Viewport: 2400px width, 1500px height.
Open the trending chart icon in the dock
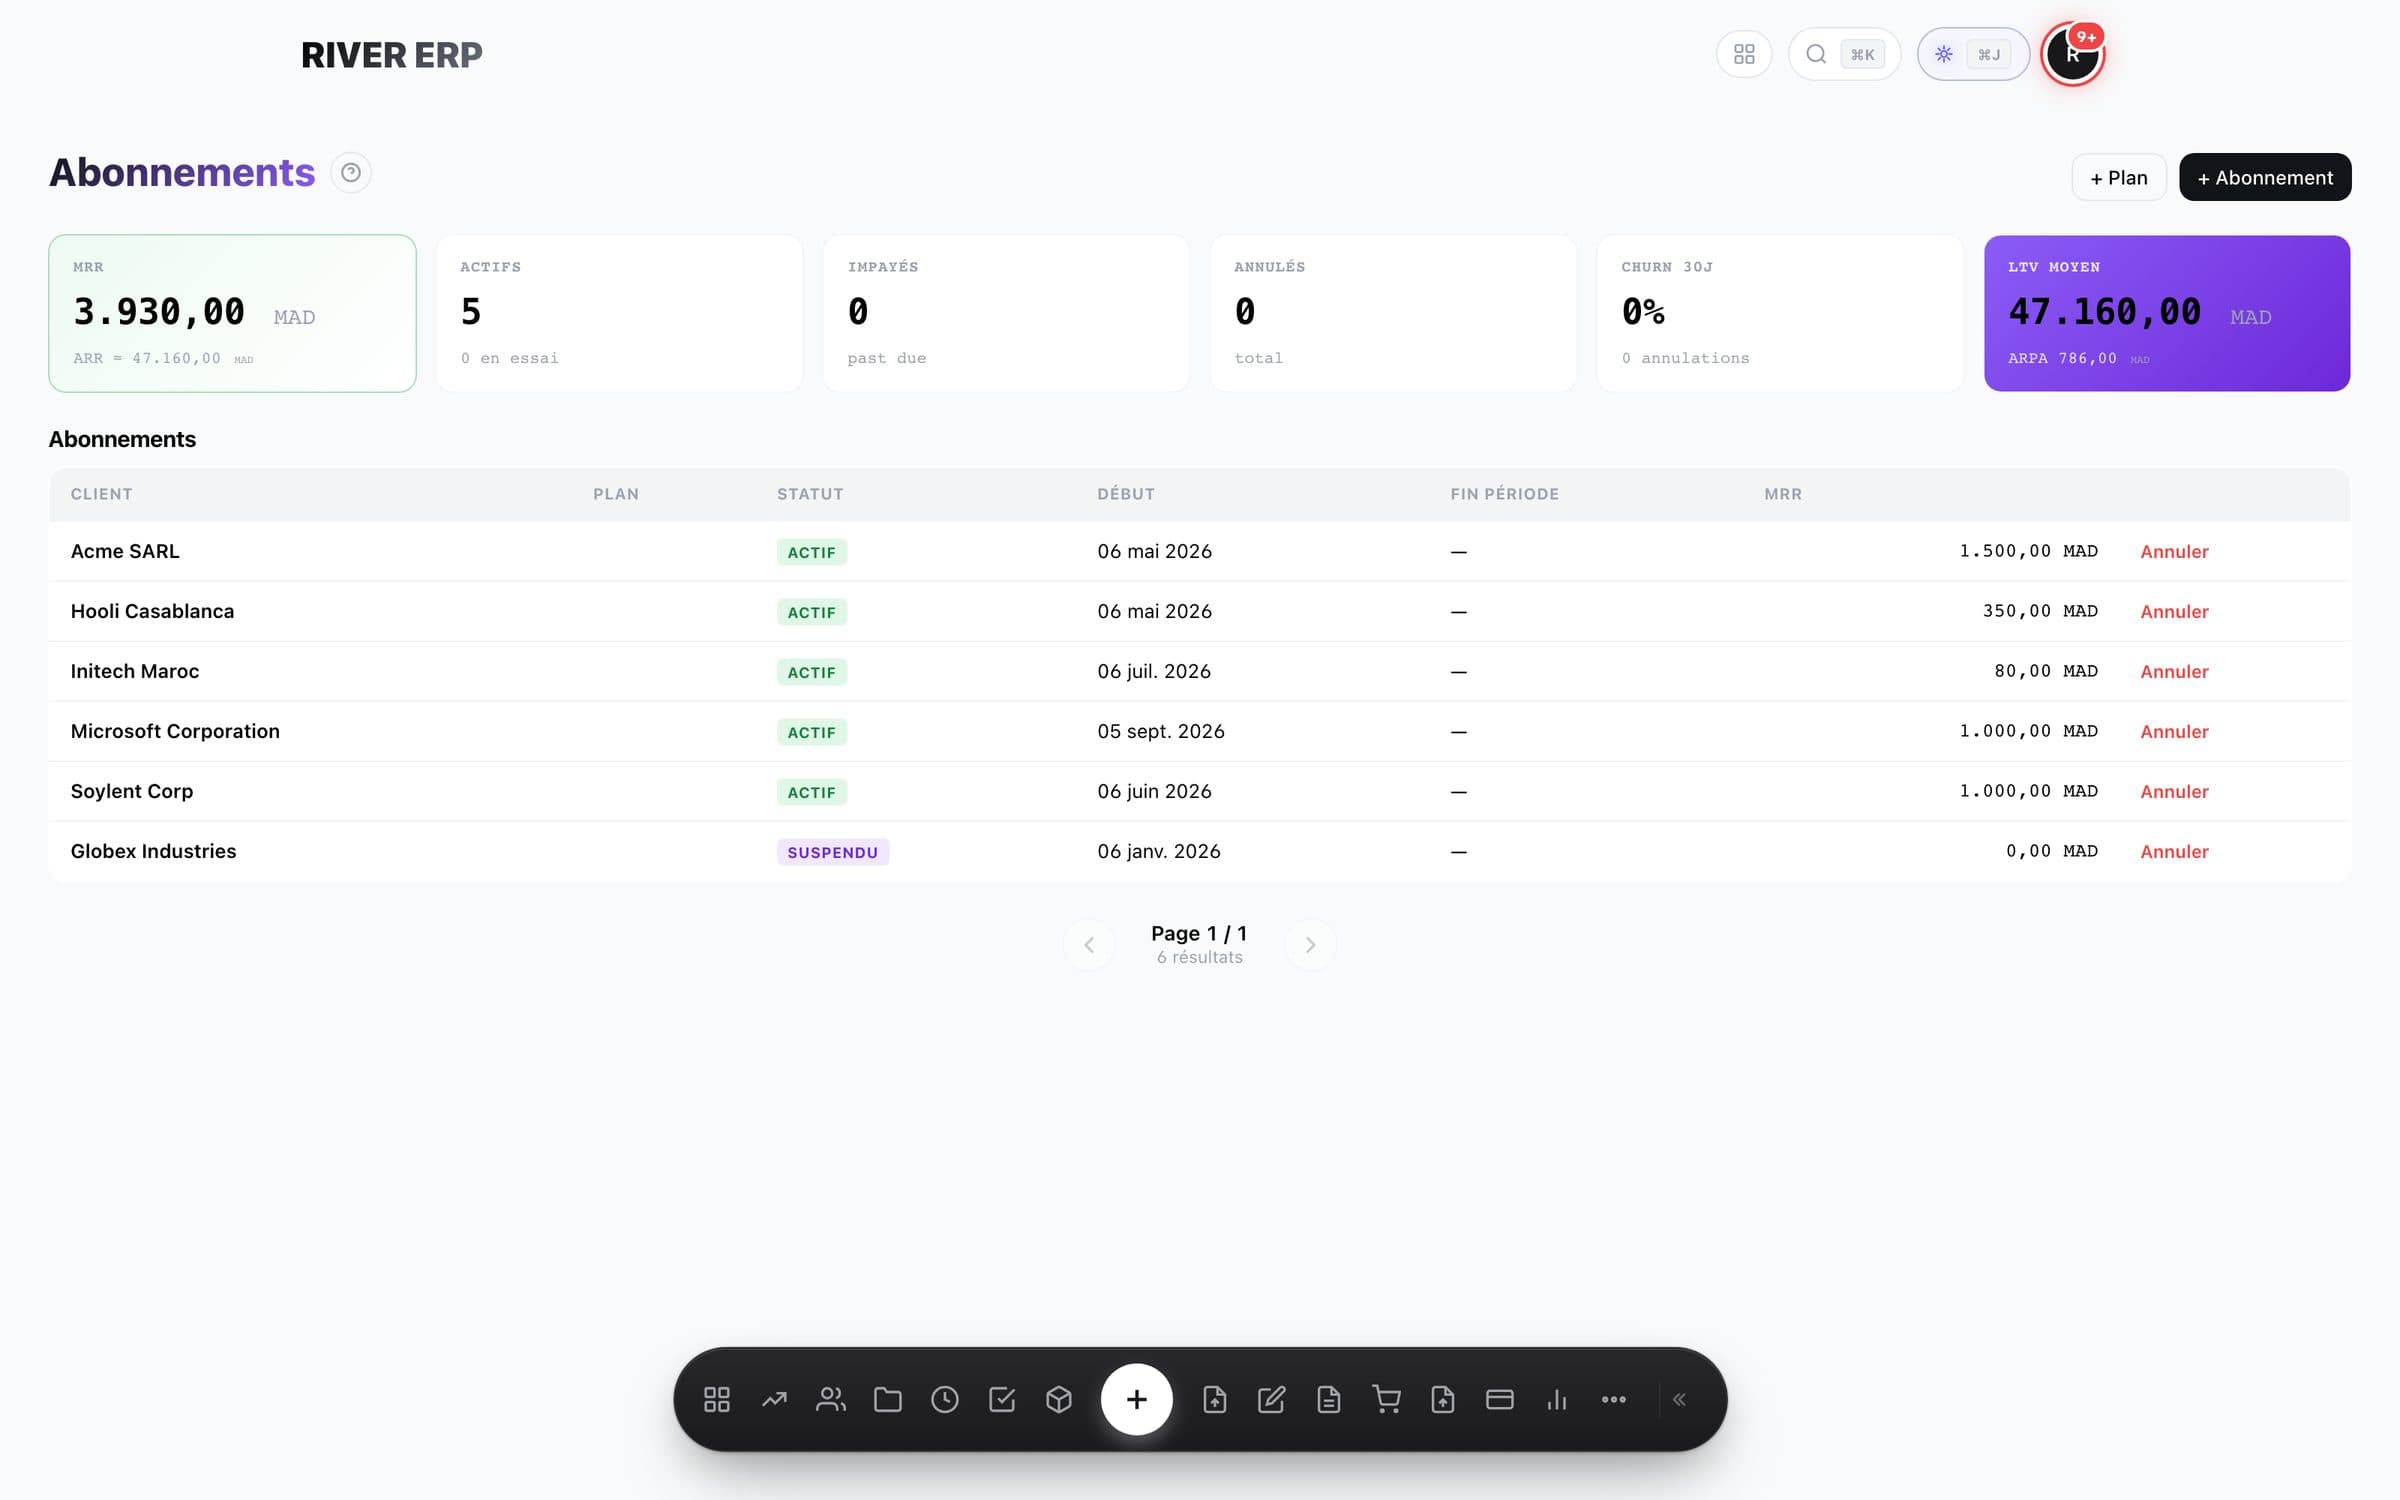coord(774,1399)
